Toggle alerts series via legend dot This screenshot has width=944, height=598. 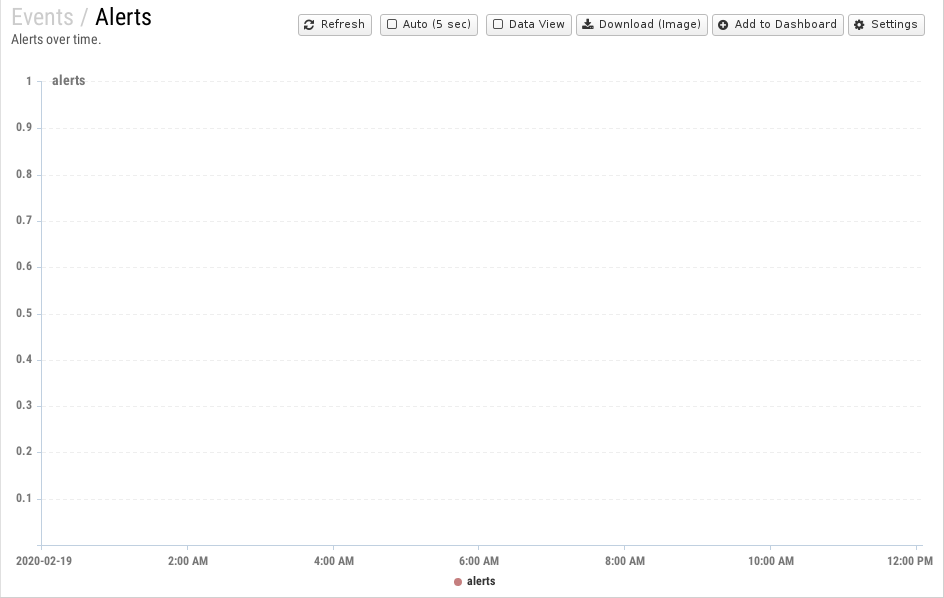tap(458, 582)
